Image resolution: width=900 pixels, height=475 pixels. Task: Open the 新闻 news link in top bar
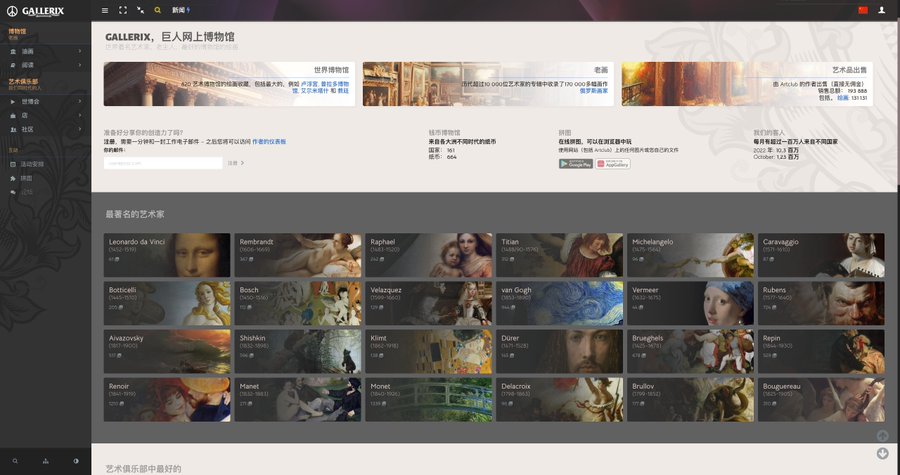[x=180, y=10]
